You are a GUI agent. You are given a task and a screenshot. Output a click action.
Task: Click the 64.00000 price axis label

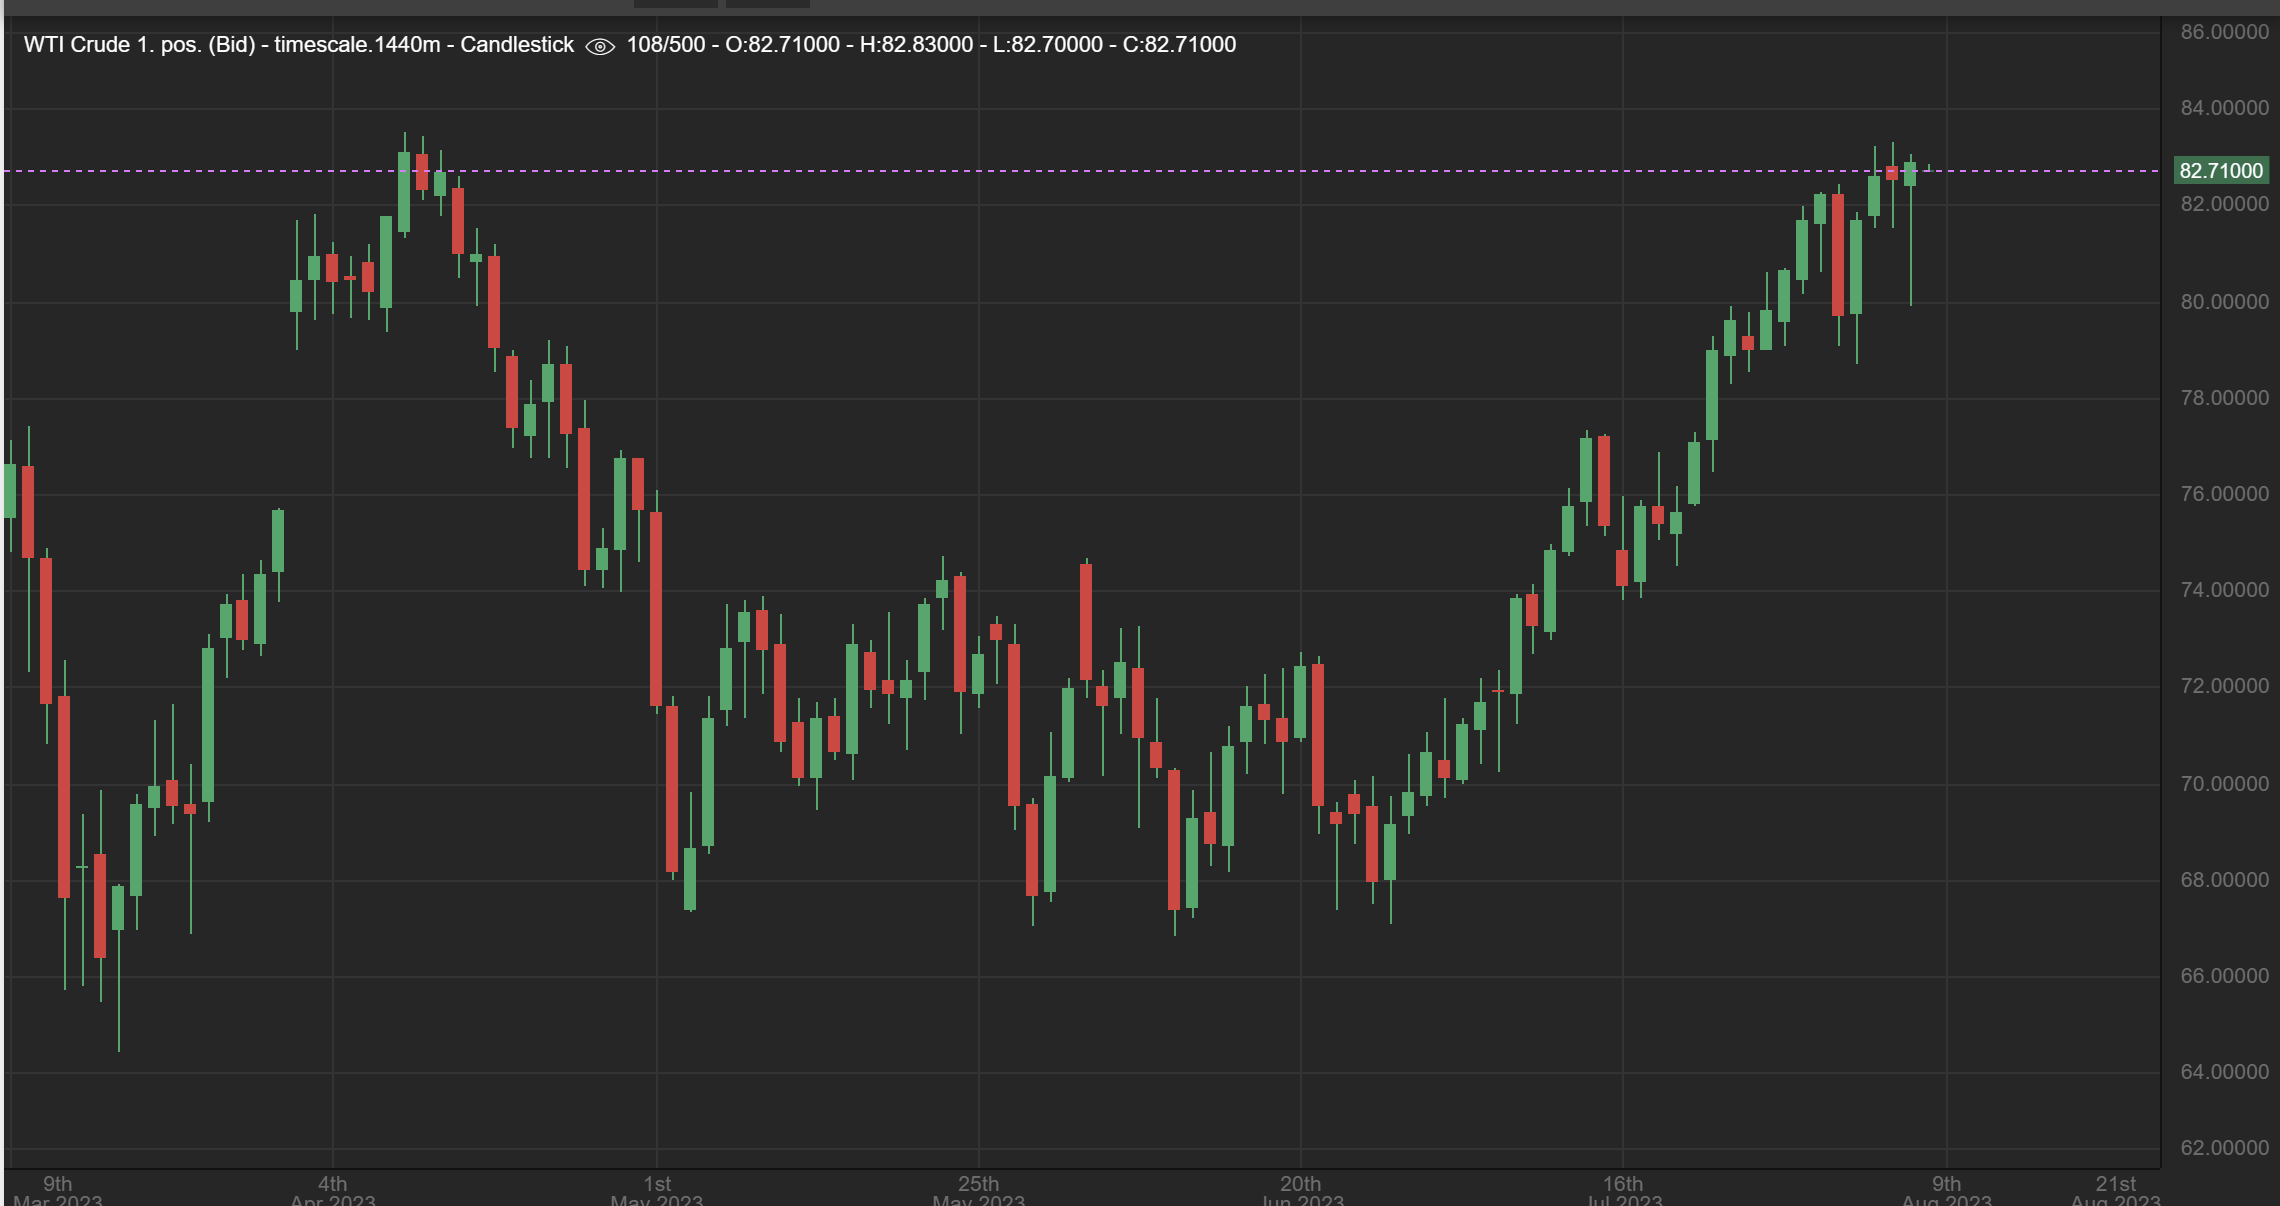(2224, 1072)
